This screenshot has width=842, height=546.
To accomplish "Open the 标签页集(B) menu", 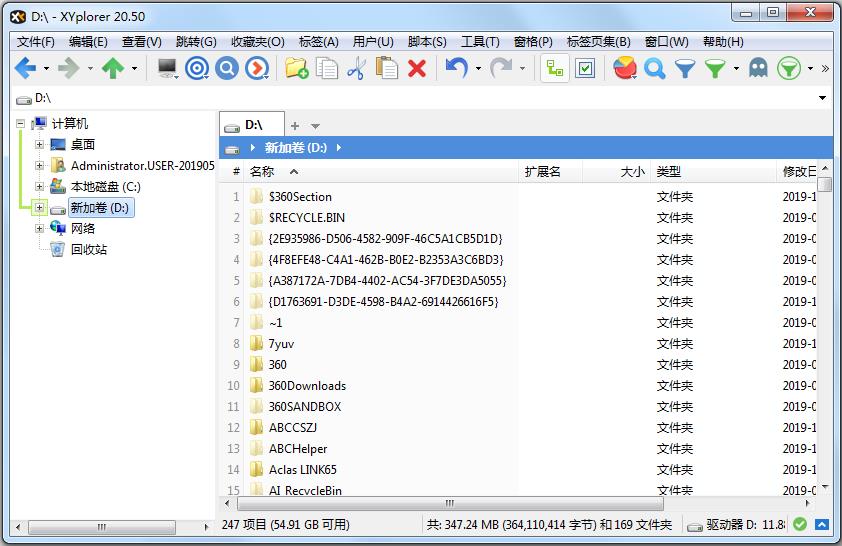I will click(x=598, y=42).
